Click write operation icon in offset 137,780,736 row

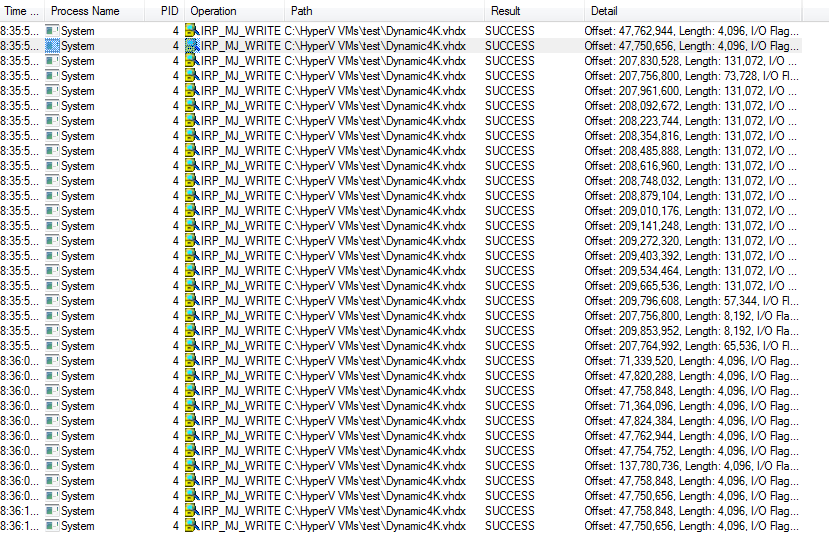[x=191, y=466]
